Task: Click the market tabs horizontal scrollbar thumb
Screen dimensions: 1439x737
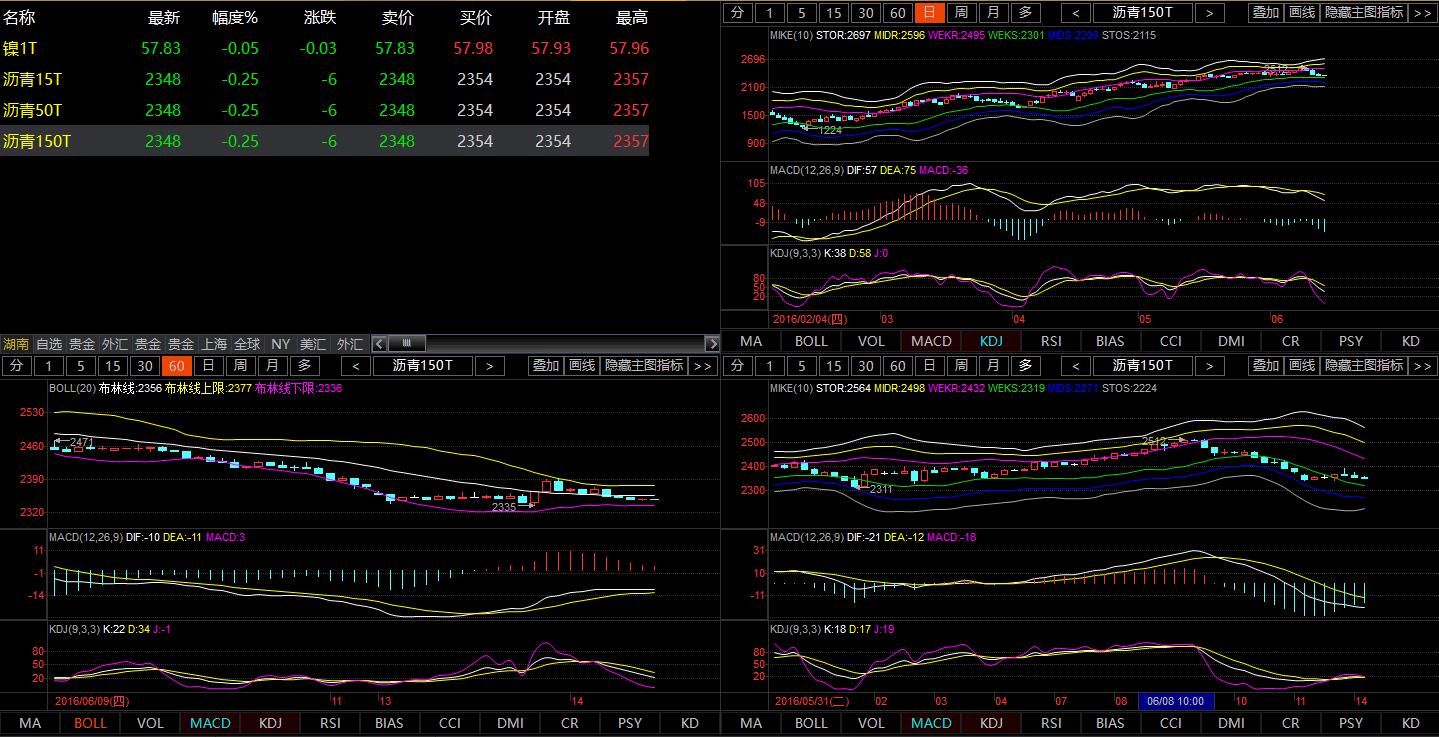Action: (x=407, y=343)
